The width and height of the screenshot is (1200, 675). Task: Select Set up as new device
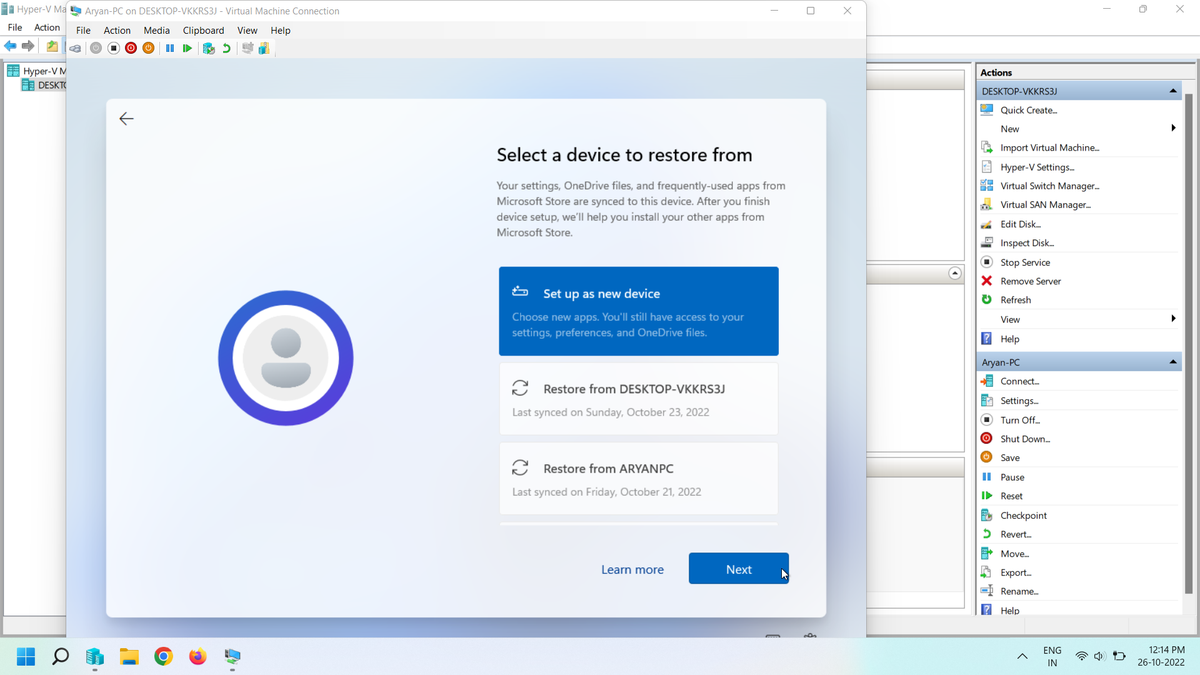(639, 311)
